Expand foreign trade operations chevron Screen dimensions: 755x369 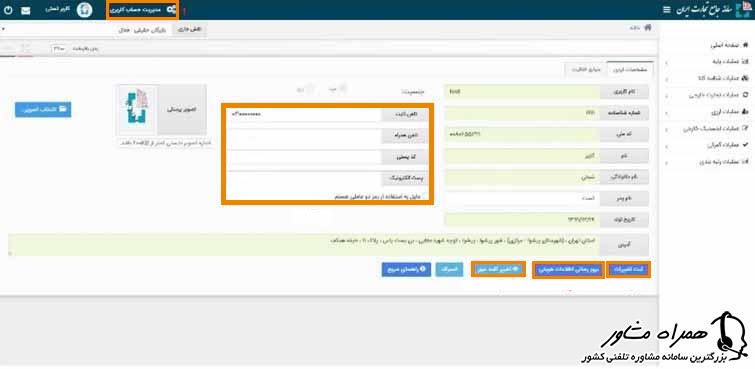pos(666,95)
